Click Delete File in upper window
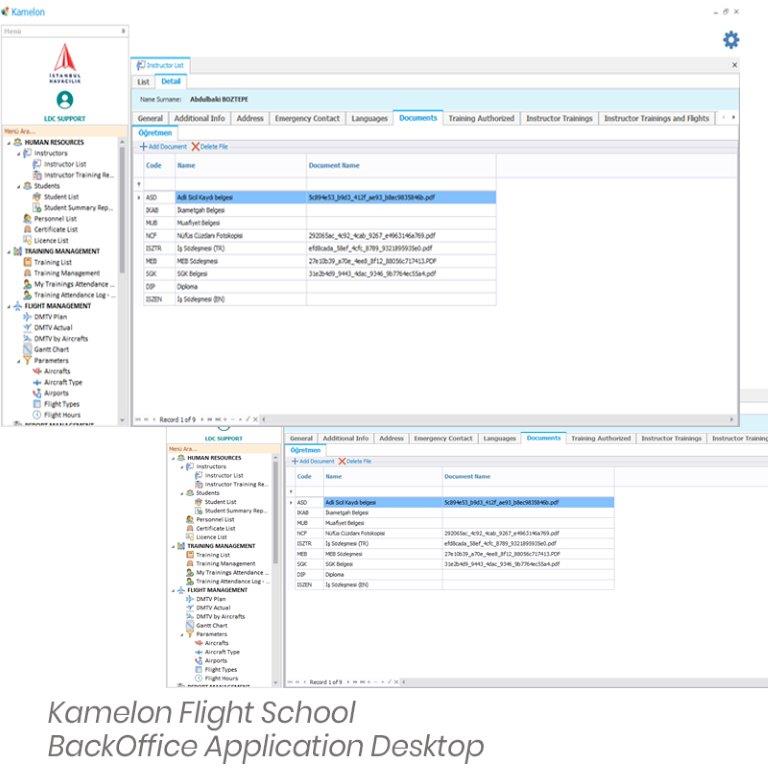The width and height of the screenshot is (768, 768). [210, 146]
